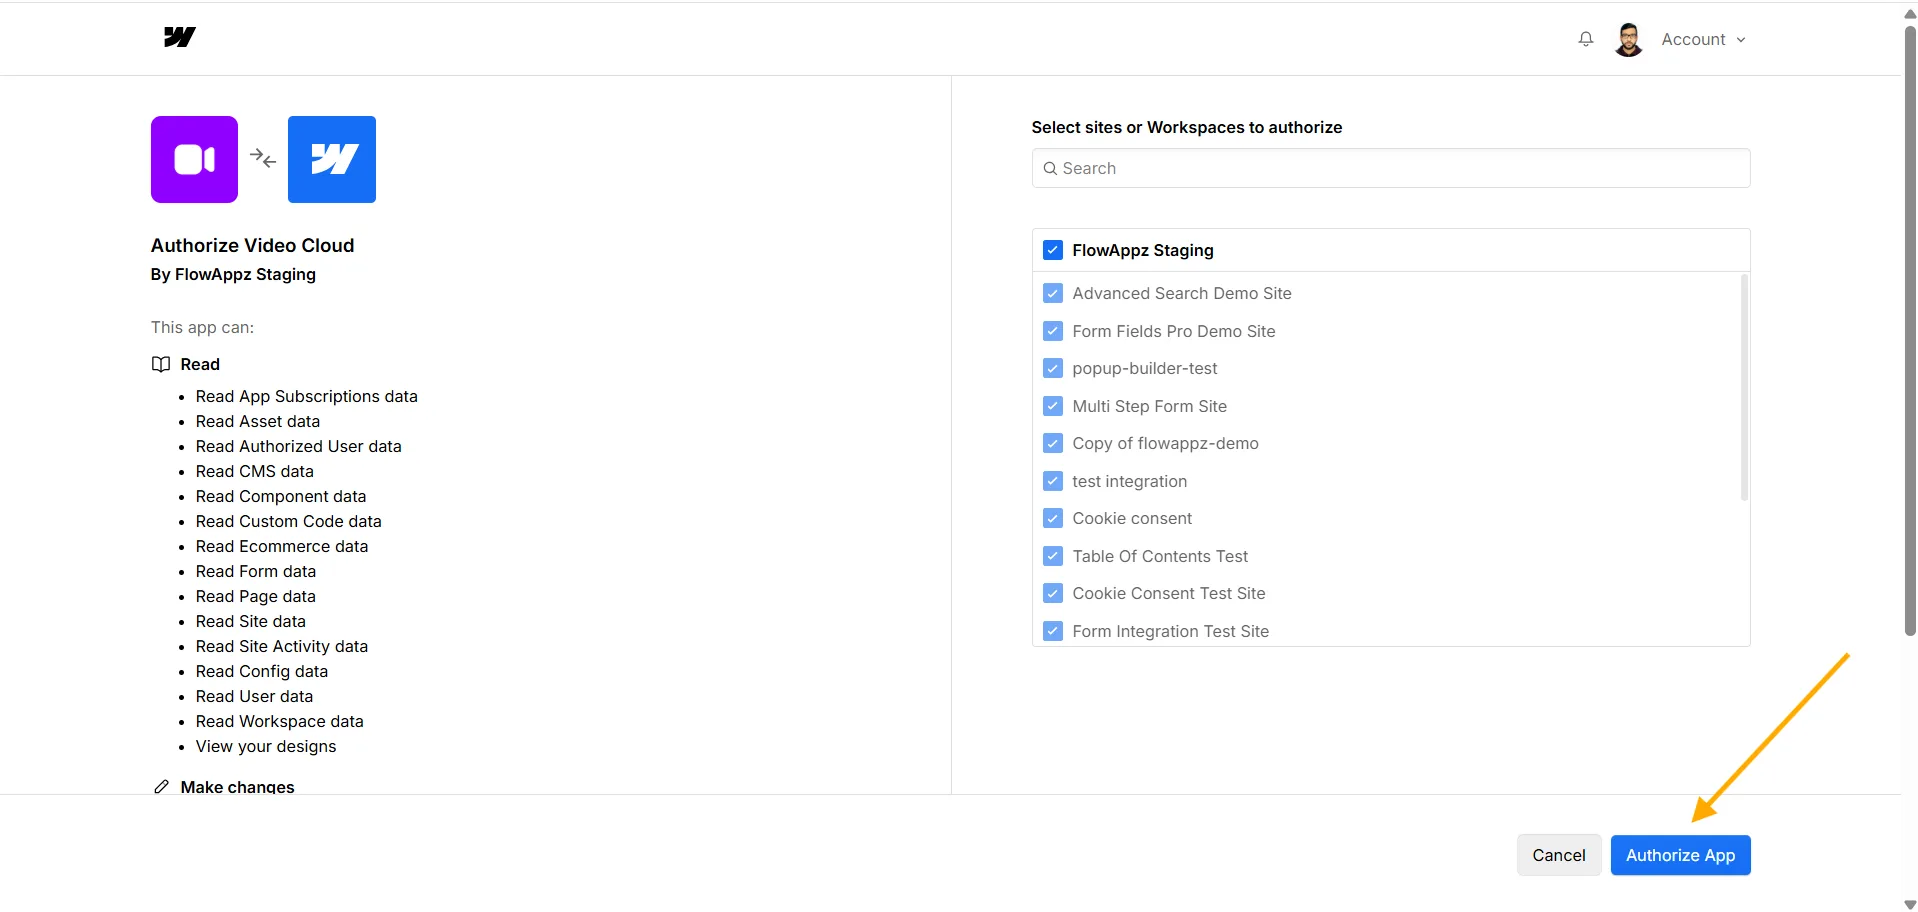The image size is (1918, 912).
Task: Open the notifications bell
Action: (x=1586, y=39)
